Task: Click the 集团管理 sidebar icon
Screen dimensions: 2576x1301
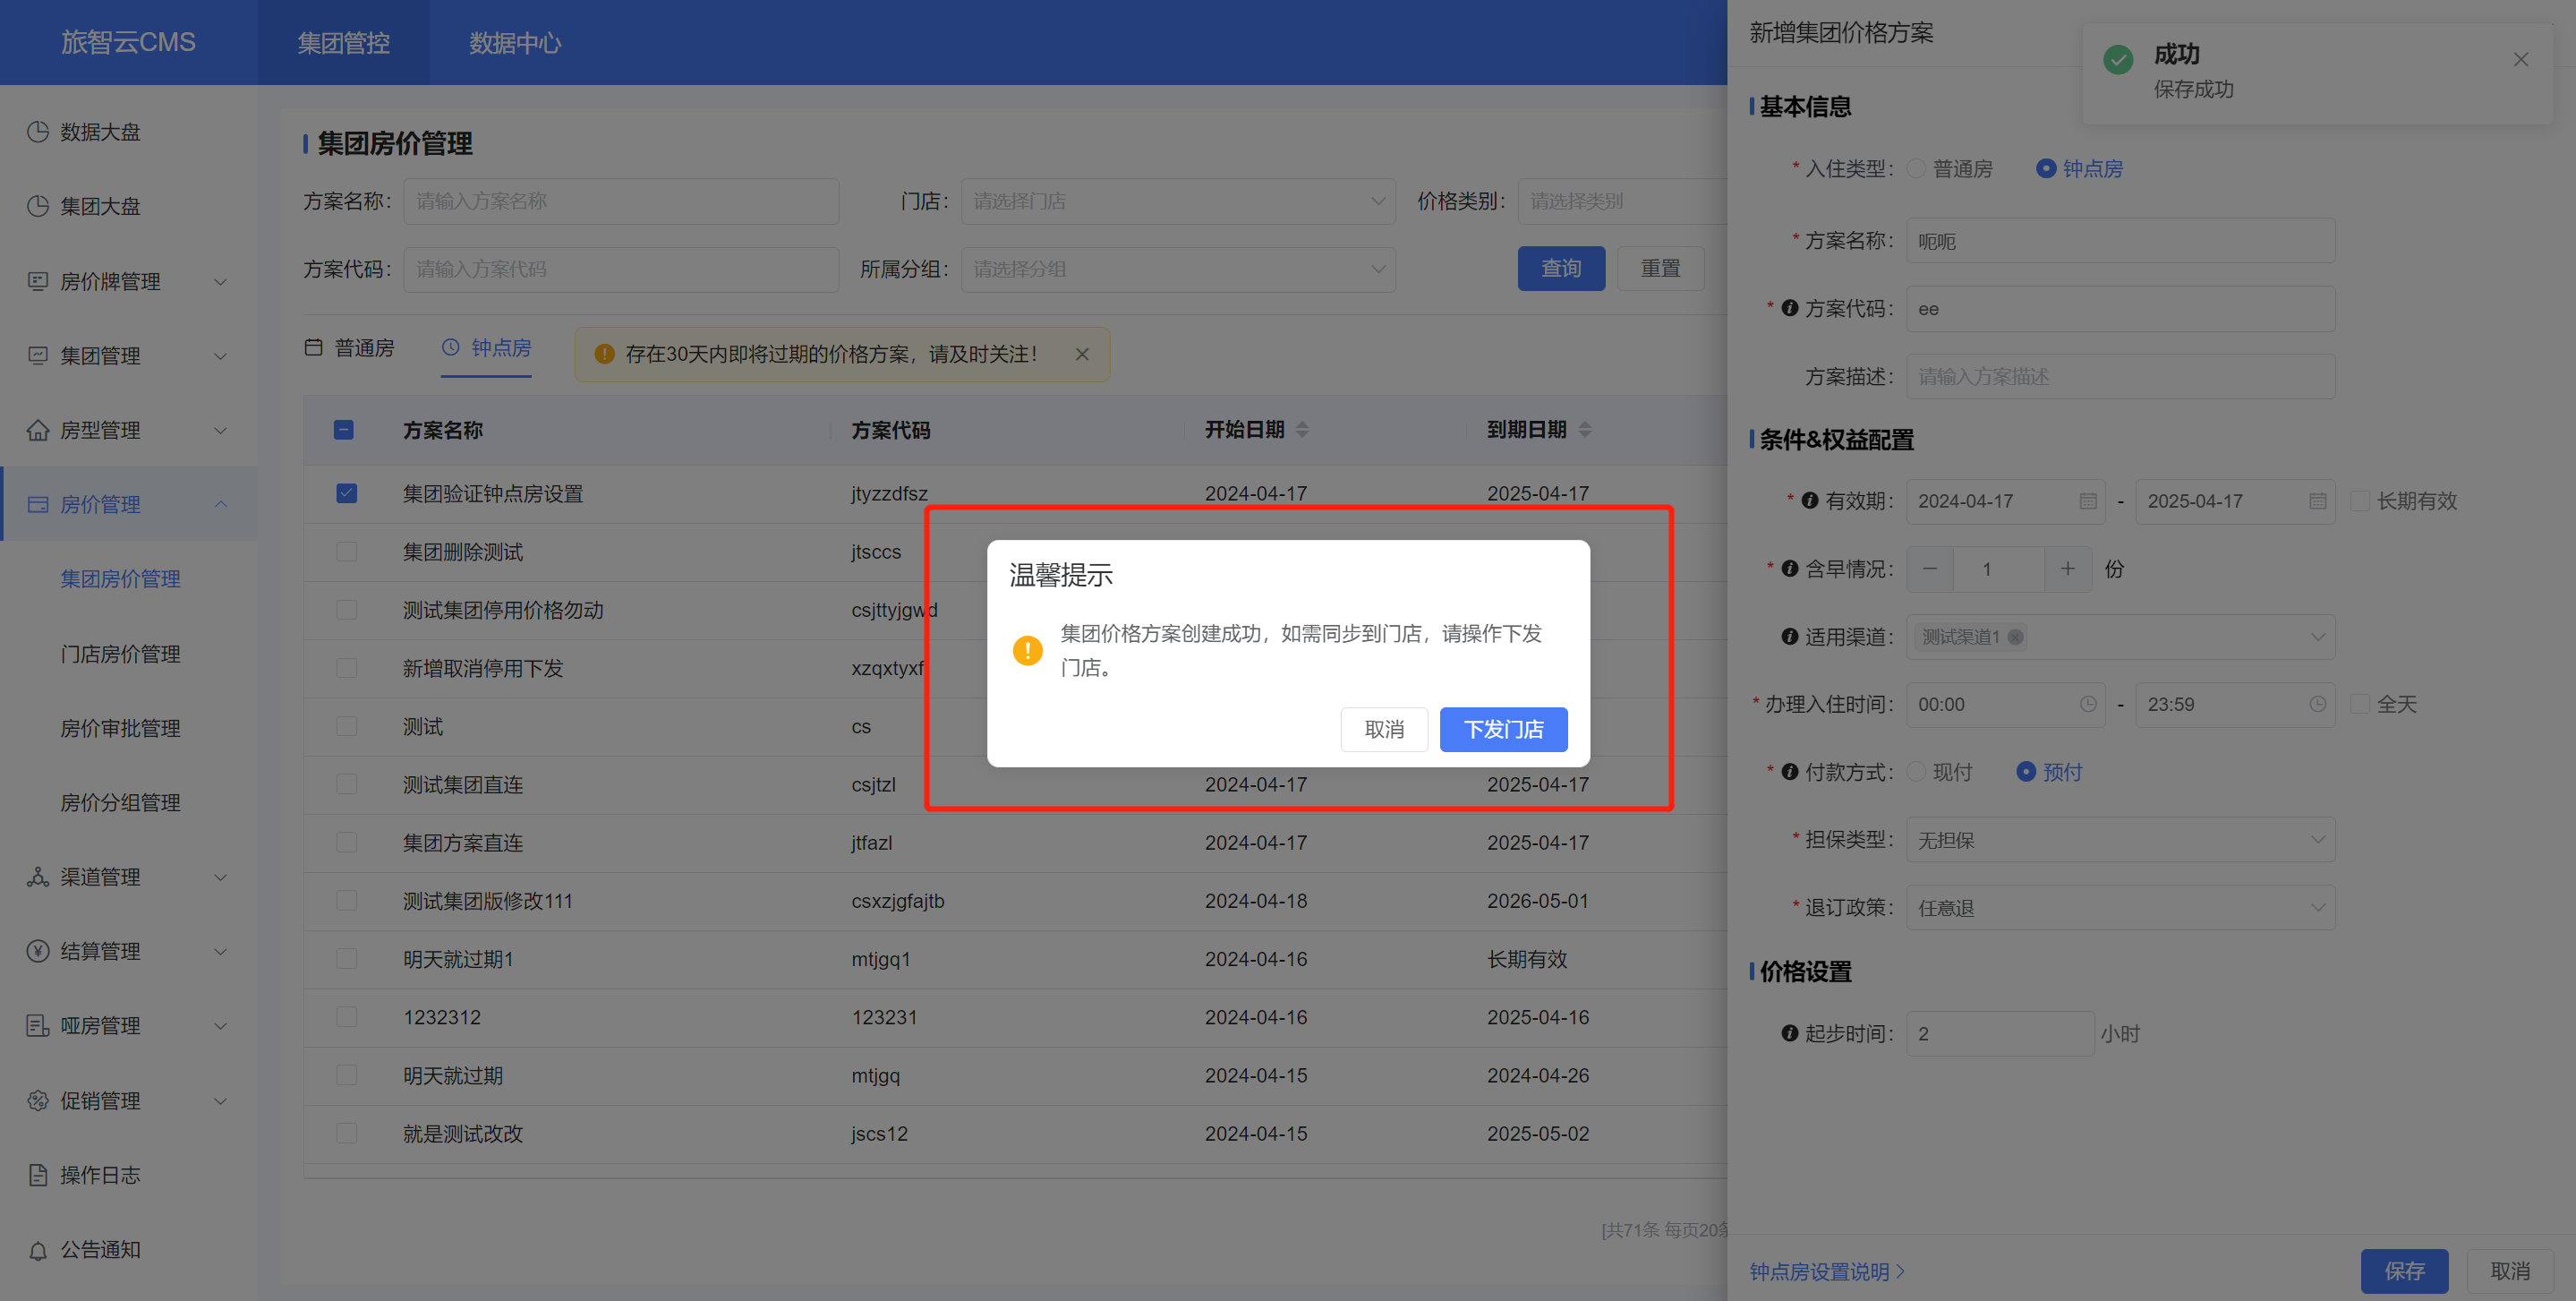Action: [x=38, y=355]
